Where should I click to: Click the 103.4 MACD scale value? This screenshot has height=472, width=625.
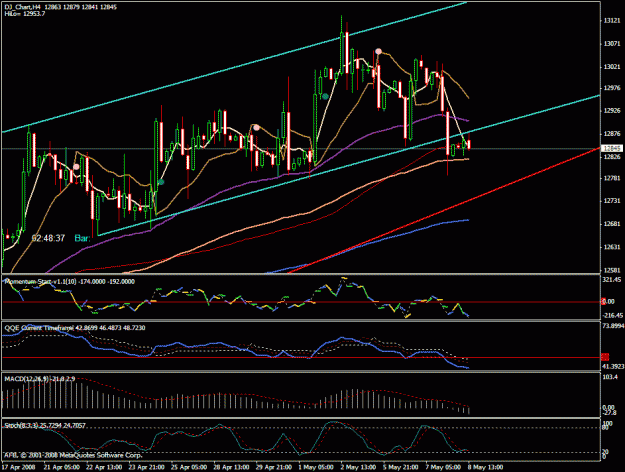(x=610, y=377)
